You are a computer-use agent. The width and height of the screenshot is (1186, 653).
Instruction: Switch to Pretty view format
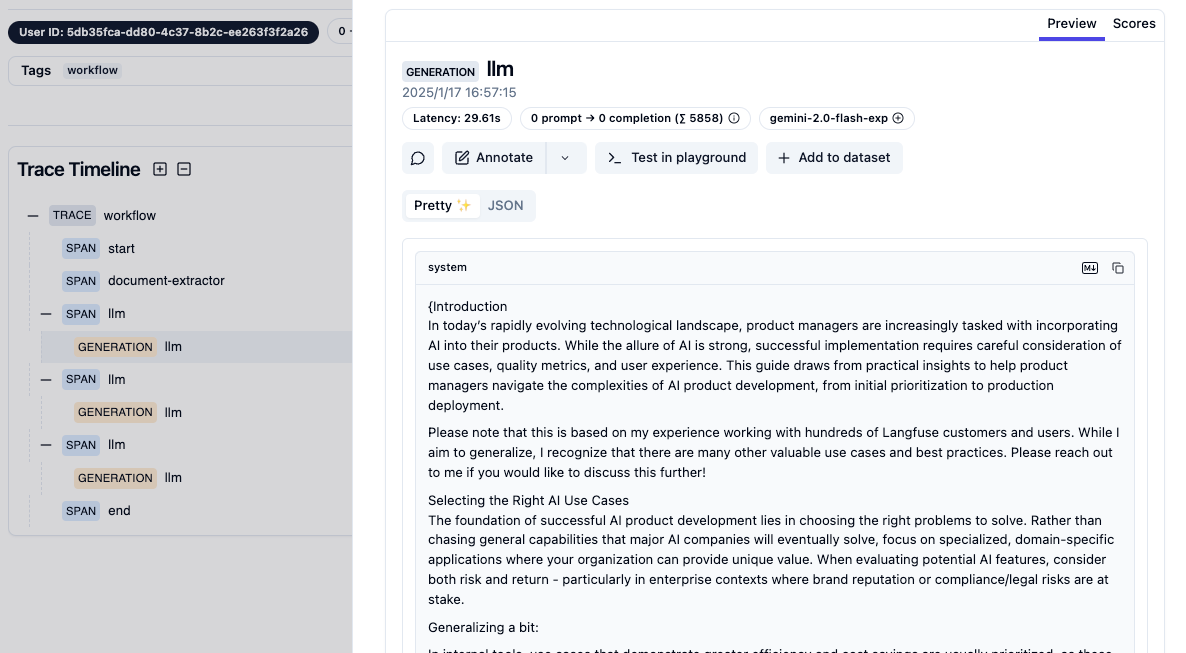click(x=441, y=205)
